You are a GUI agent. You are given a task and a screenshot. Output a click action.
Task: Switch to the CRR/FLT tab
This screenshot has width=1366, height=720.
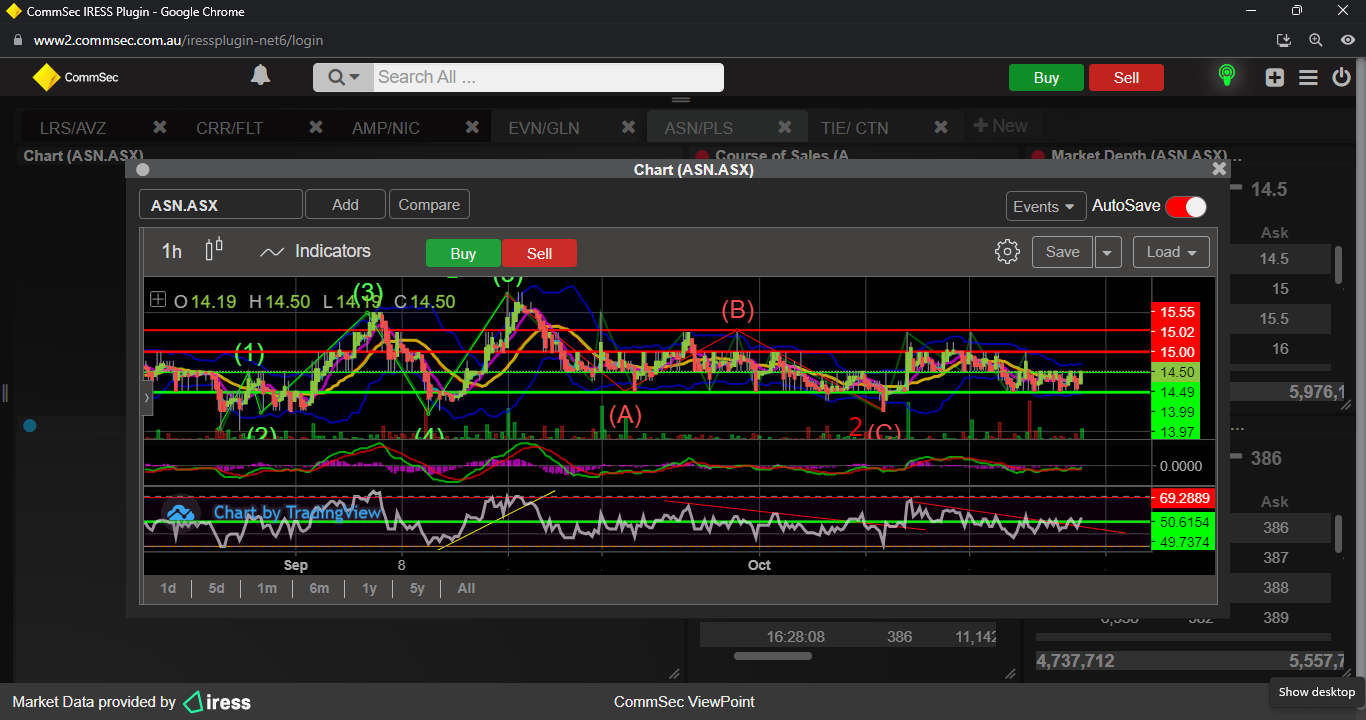pyautogui.click(x=229, y=128)
